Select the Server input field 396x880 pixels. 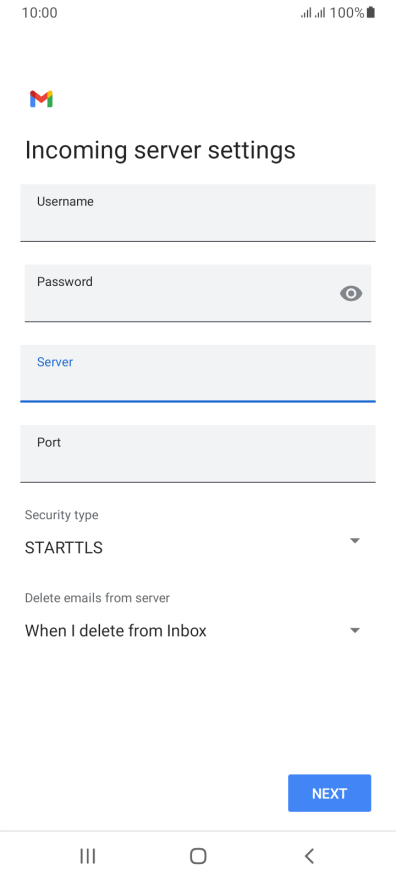point(198,373)
